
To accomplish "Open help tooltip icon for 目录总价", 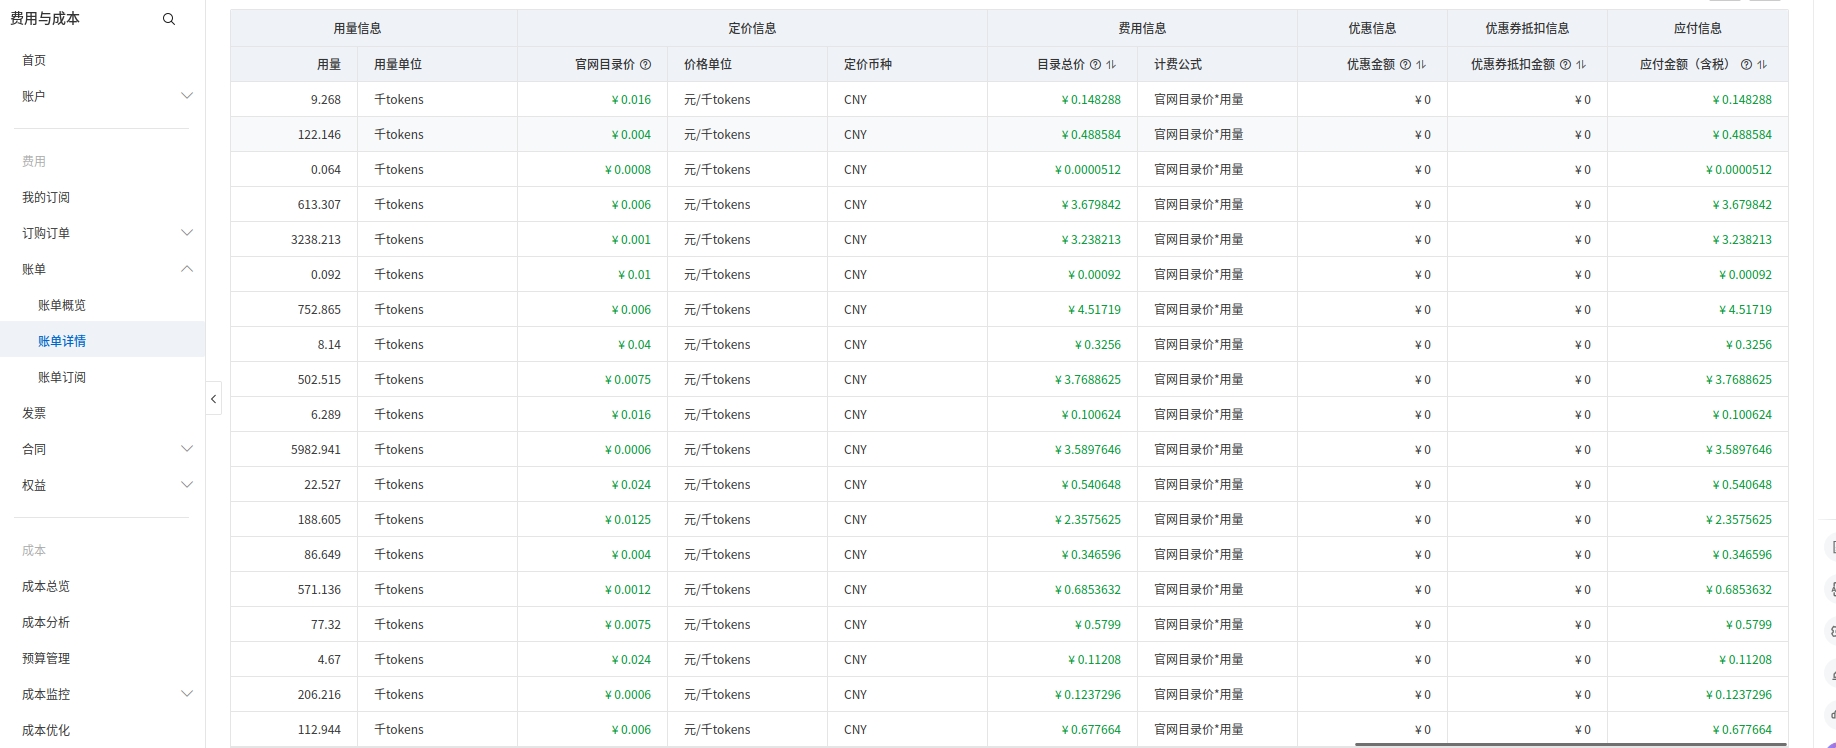I will pyautogui.click(x=1095, y=64).
